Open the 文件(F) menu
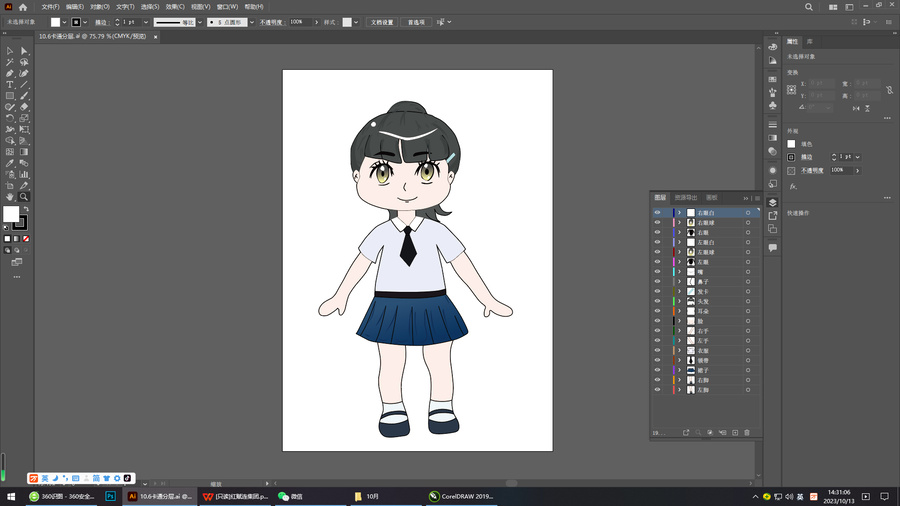Screen dimensions: 900x506 tap(50, 7)
